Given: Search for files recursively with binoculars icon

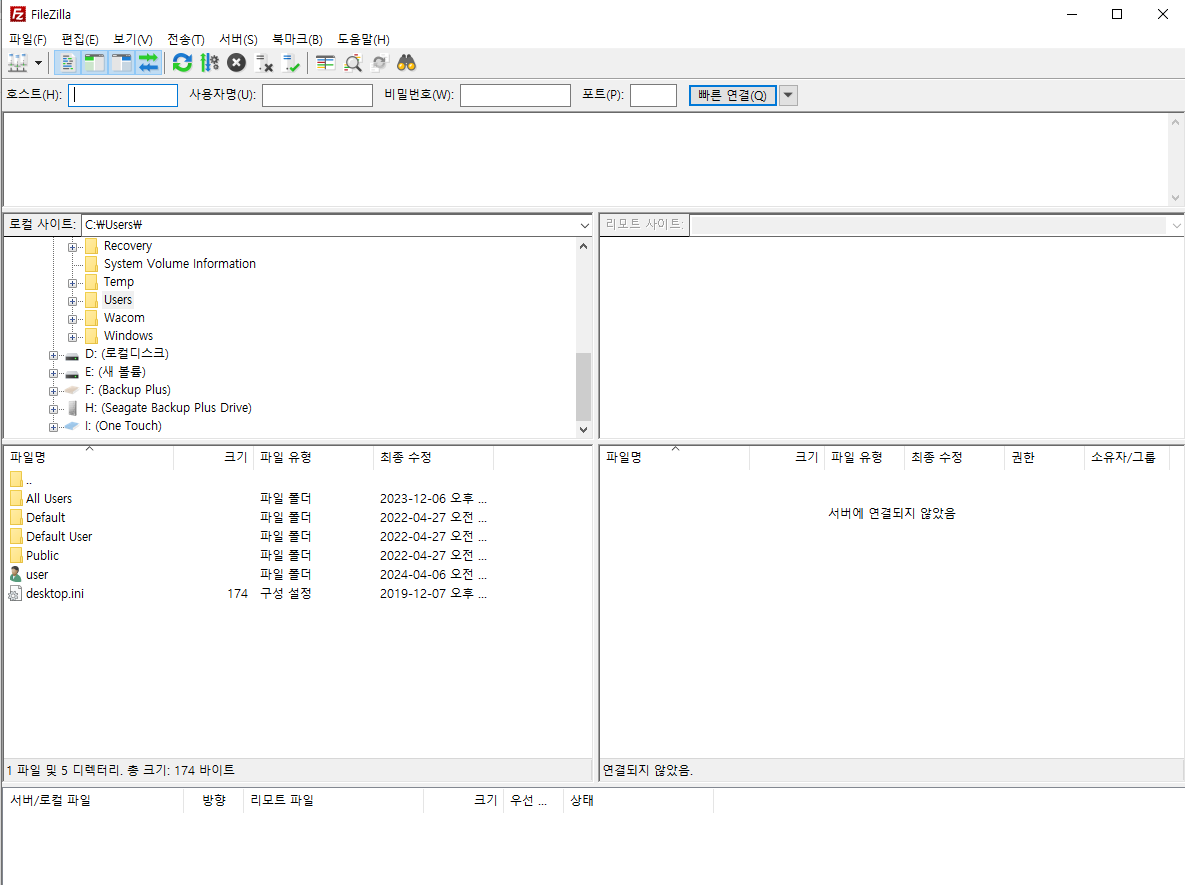Looking at the screenshot, I should click(x=407, y=63).
